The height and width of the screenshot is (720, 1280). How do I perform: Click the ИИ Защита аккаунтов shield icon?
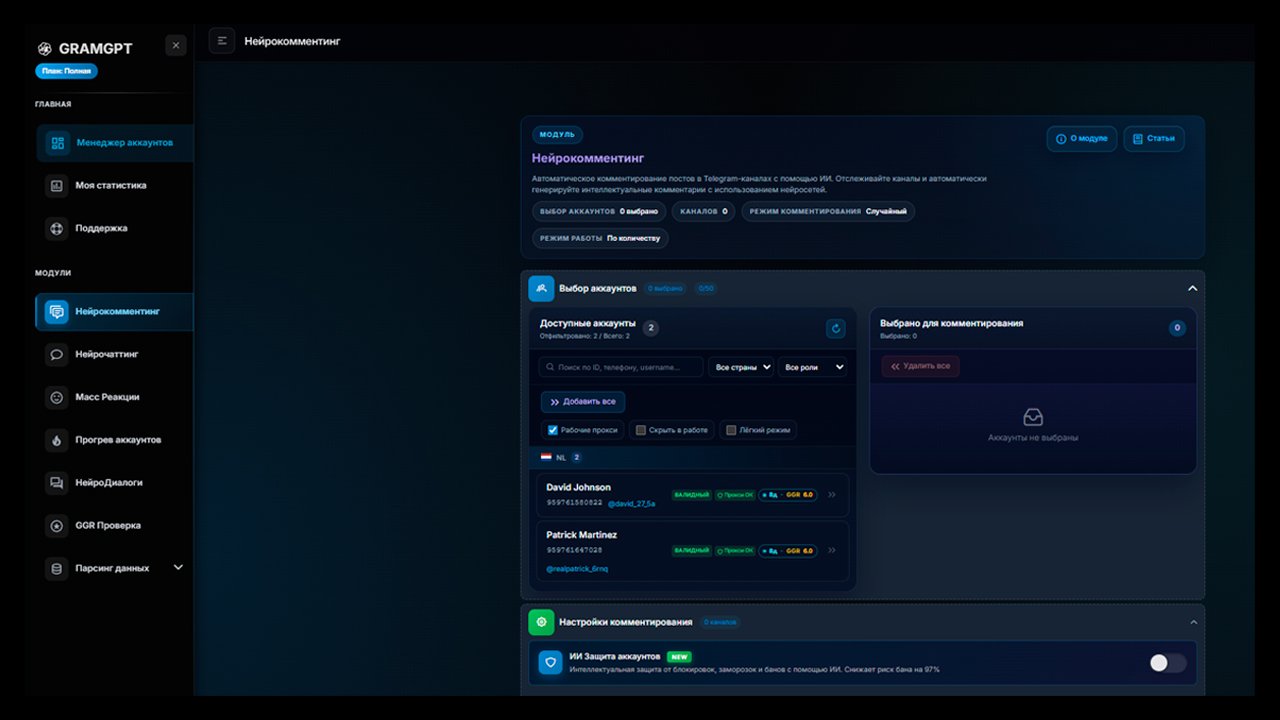click(x=550, y=662)
